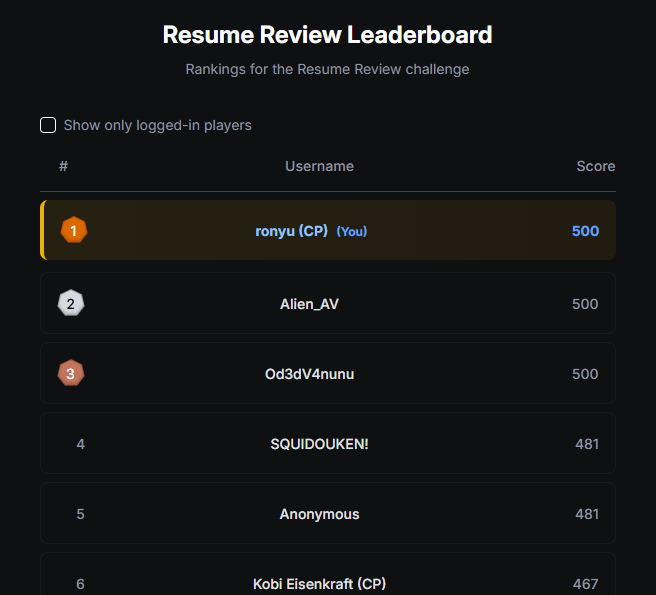Screen dimensions: 656x595
Task: Click Od3dV4nunu's score of 500
Action: [x=585, y=374]
